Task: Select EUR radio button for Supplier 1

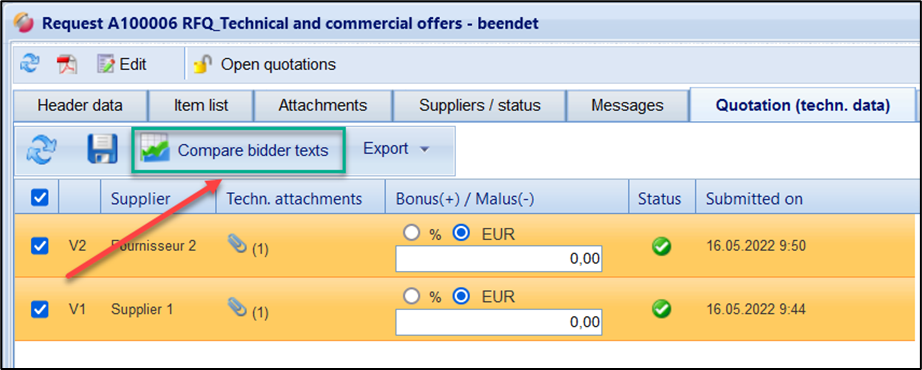Action: click(x=462, y=296)
